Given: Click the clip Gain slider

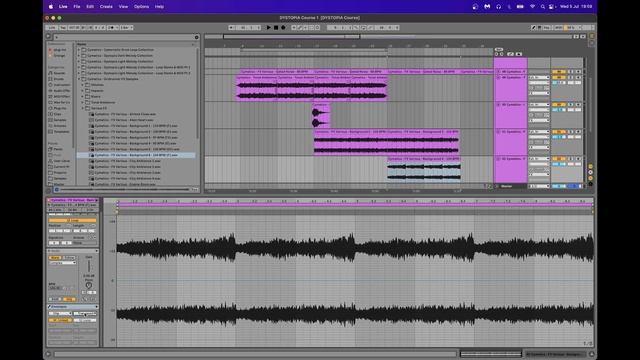Looking at the screenshot, I should point(89,267).
